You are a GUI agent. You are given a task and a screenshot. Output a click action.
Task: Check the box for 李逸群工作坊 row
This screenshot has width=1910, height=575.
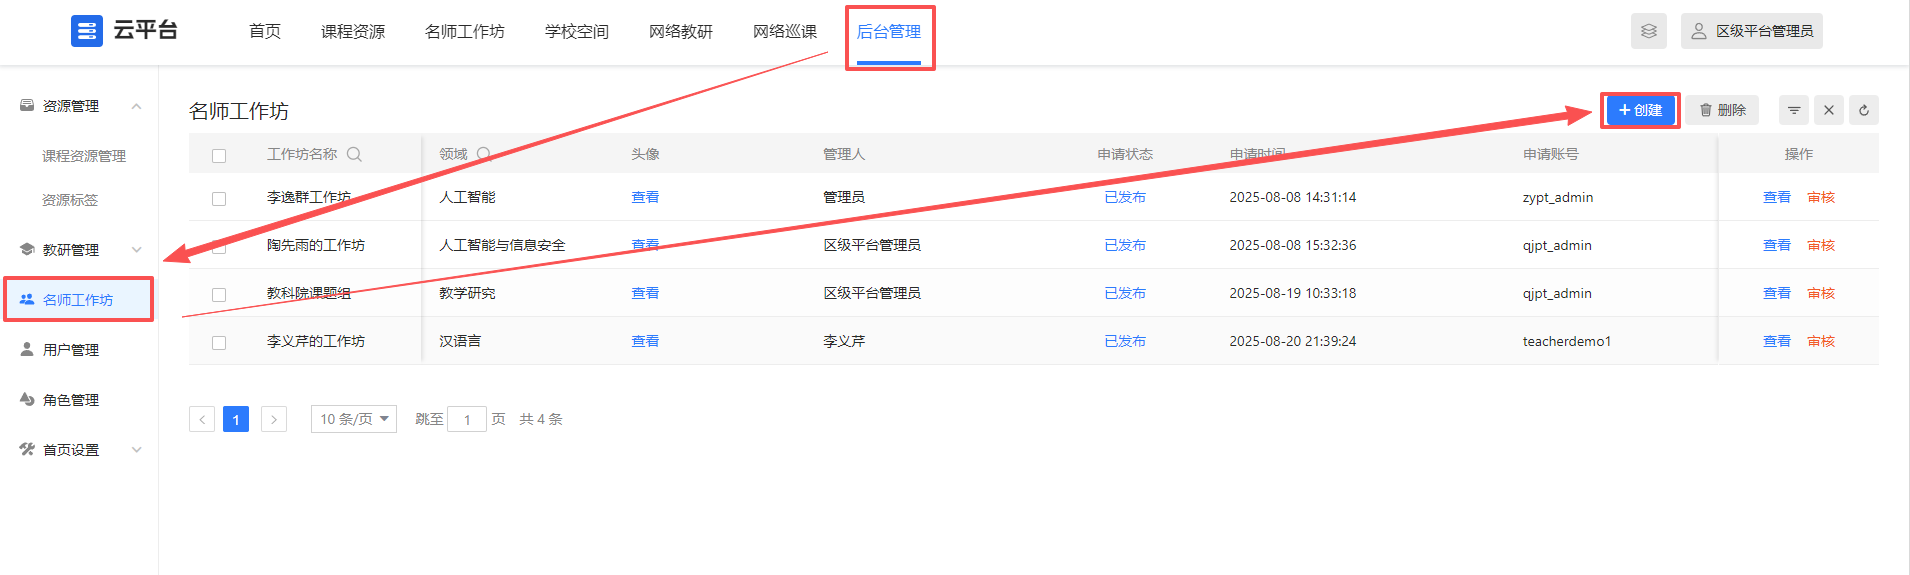coord(219,198)
